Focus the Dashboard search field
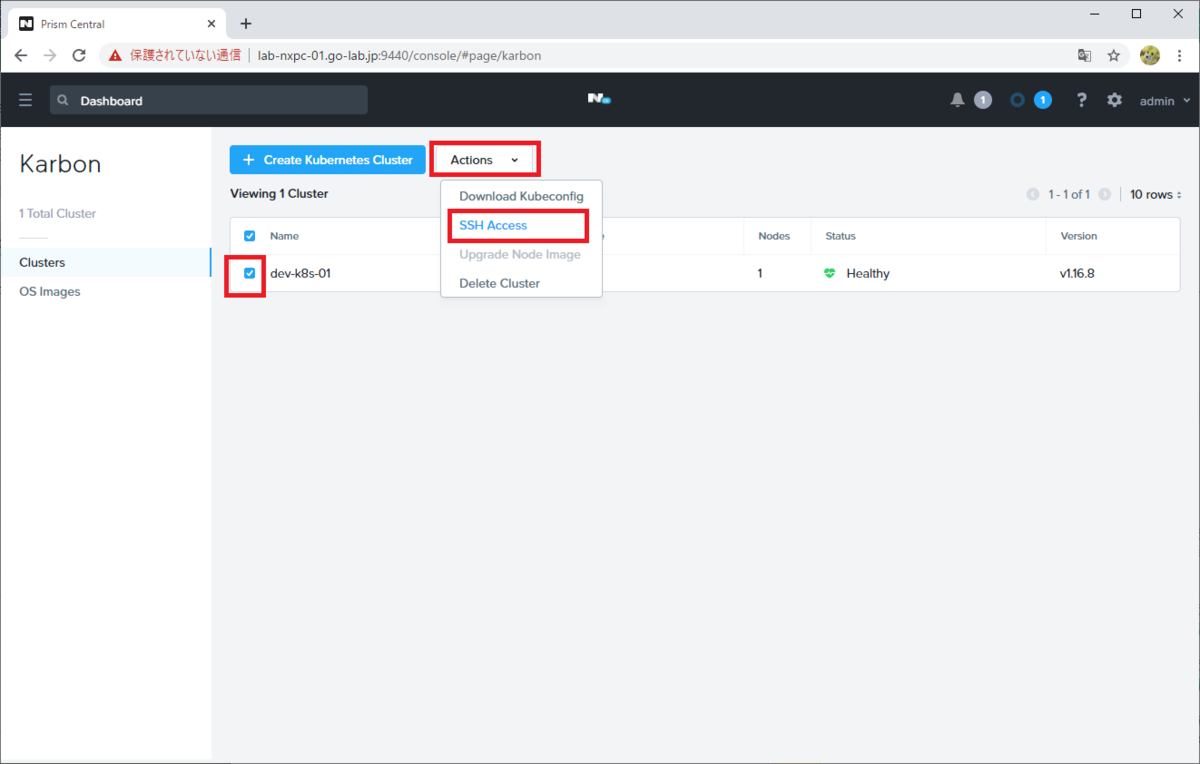 208,100
